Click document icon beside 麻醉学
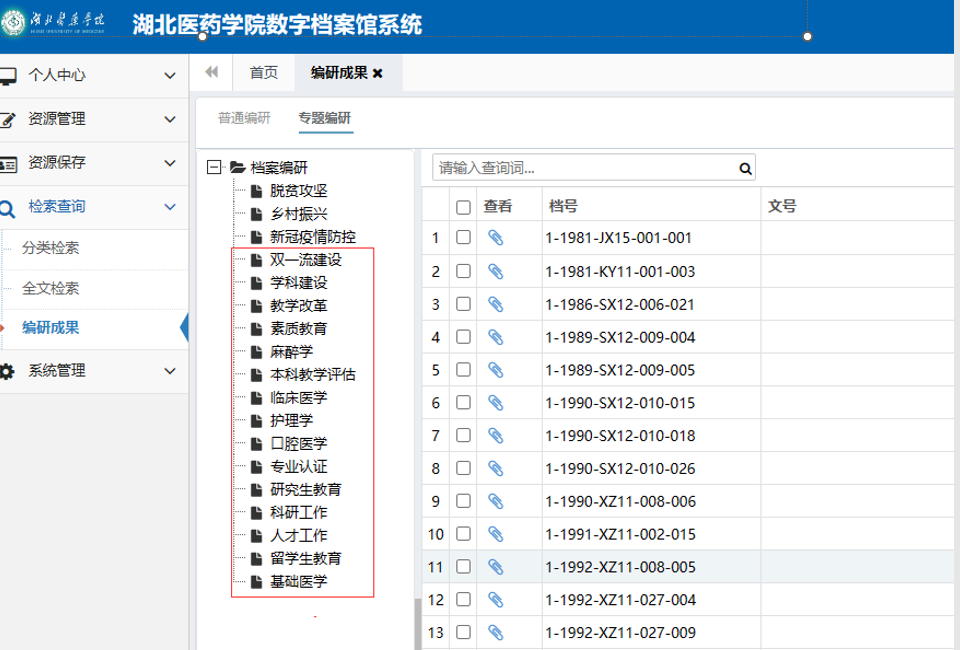 [x=256, y=352]
